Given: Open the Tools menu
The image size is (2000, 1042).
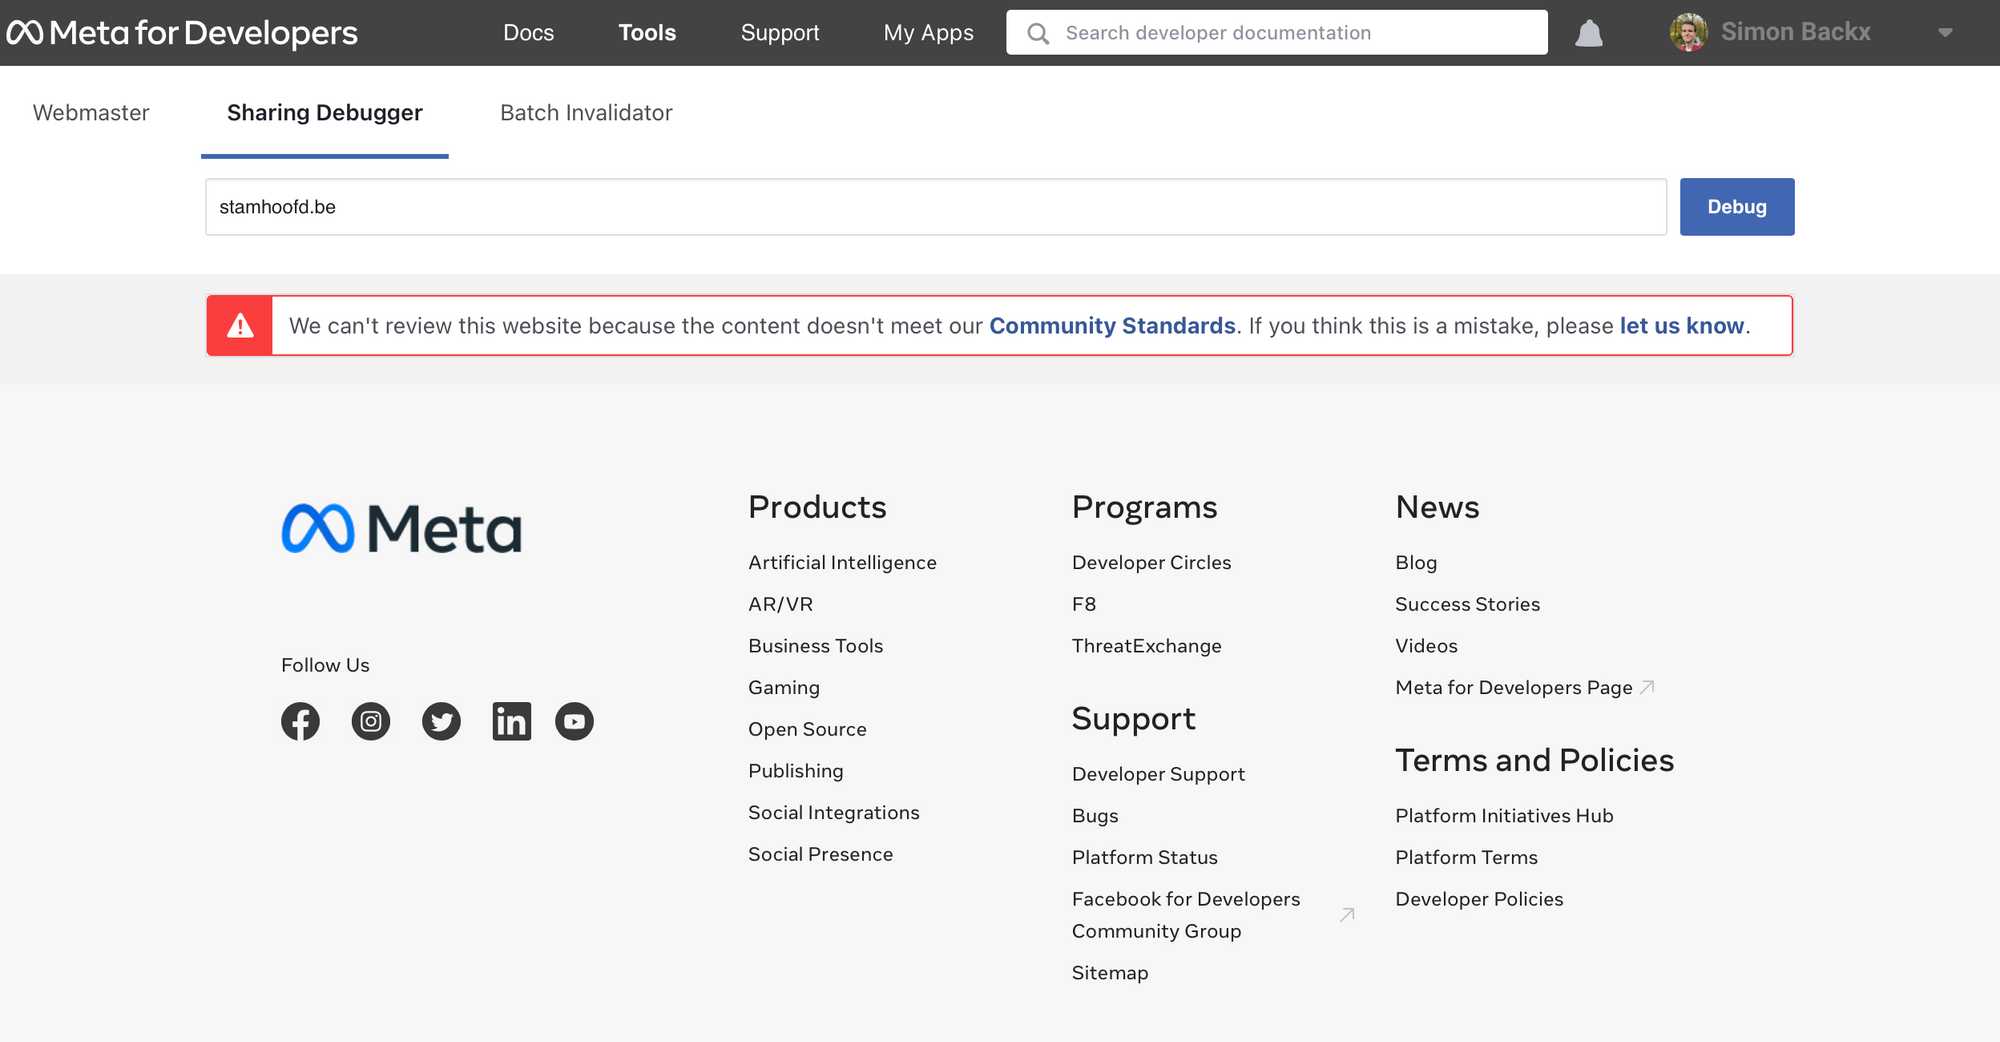Looking at the screenshot, I should (647, 33).
